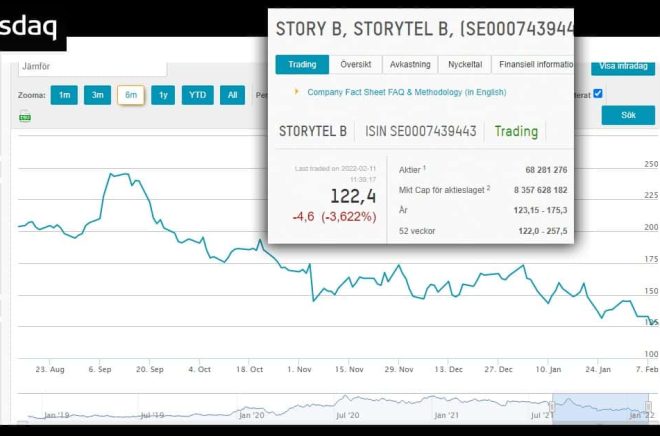Open Company Fact Sheet FAQ & Methodology link
Viewport: 660px width, 436px height.
click(x=407, y=92)
